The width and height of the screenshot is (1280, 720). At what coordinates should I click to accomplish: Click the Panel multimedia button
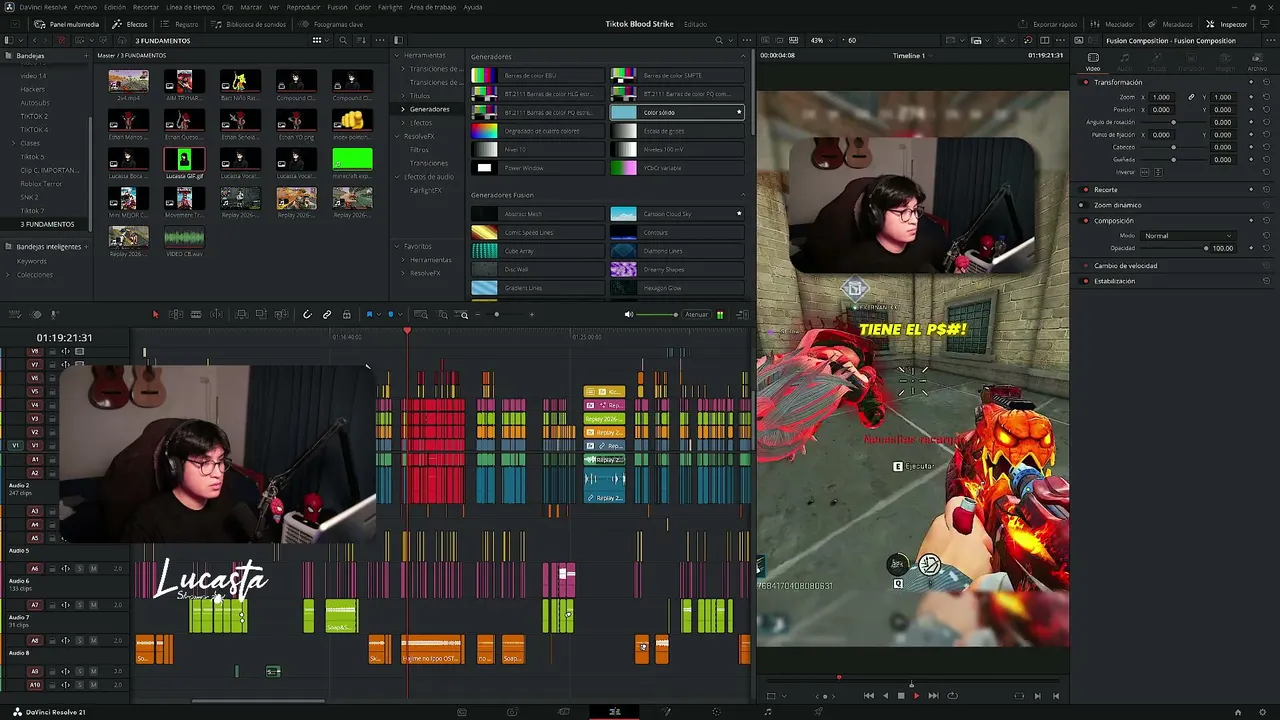[66, 24]
